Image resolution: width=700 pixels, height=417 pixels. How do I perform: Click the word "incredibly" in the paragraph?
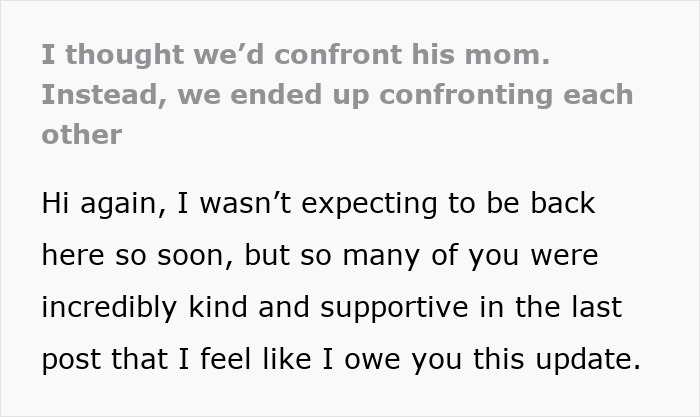coord(109,308)
